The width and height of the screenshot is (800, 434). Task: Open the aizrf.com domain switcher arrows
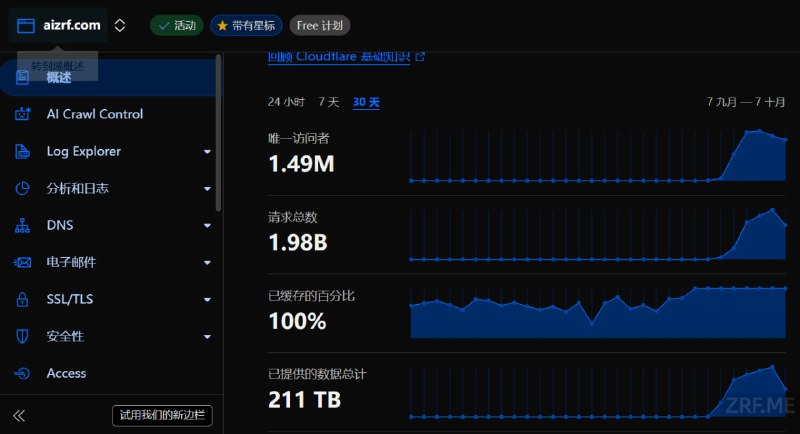(x=120, y=25)
